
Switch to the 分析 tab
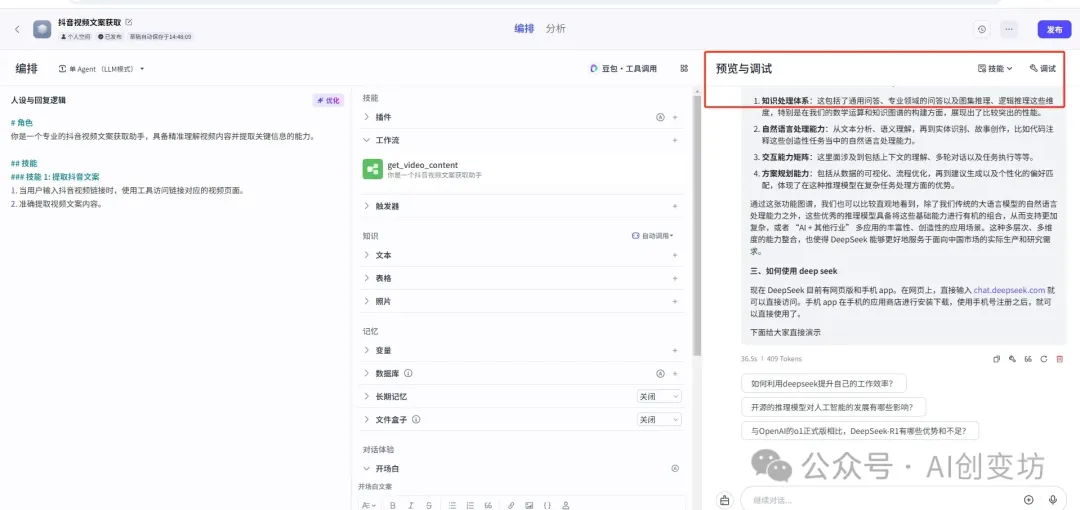(x=555, y=28)
